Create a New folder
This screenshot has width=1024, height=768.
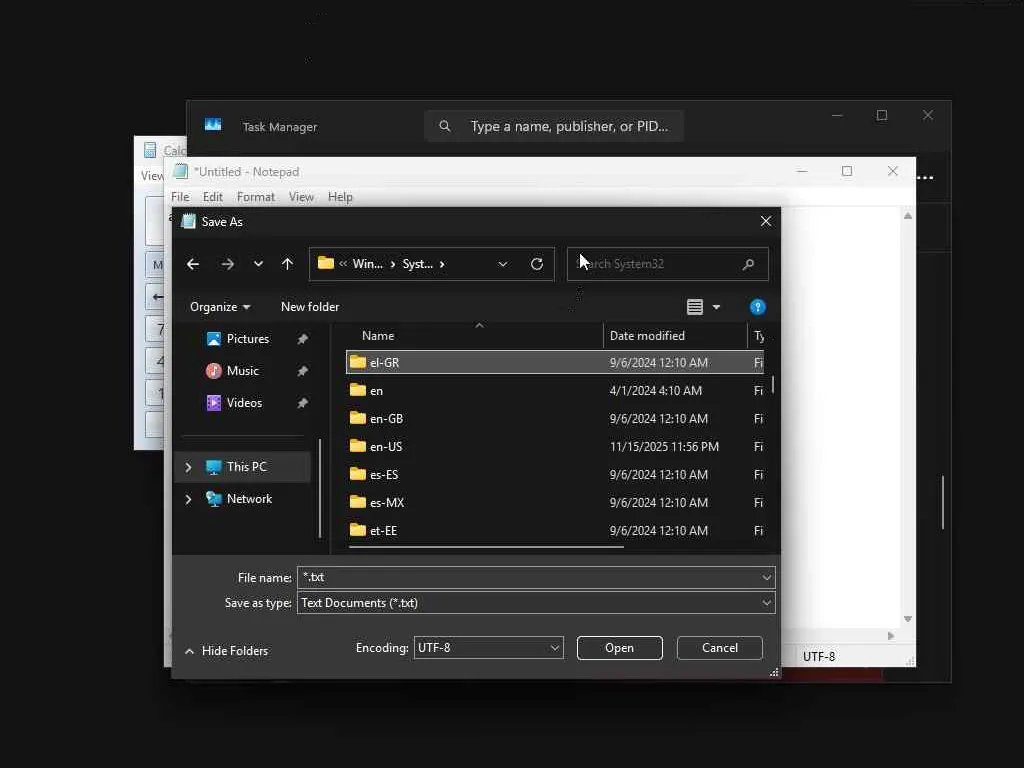tap(310, 307)
